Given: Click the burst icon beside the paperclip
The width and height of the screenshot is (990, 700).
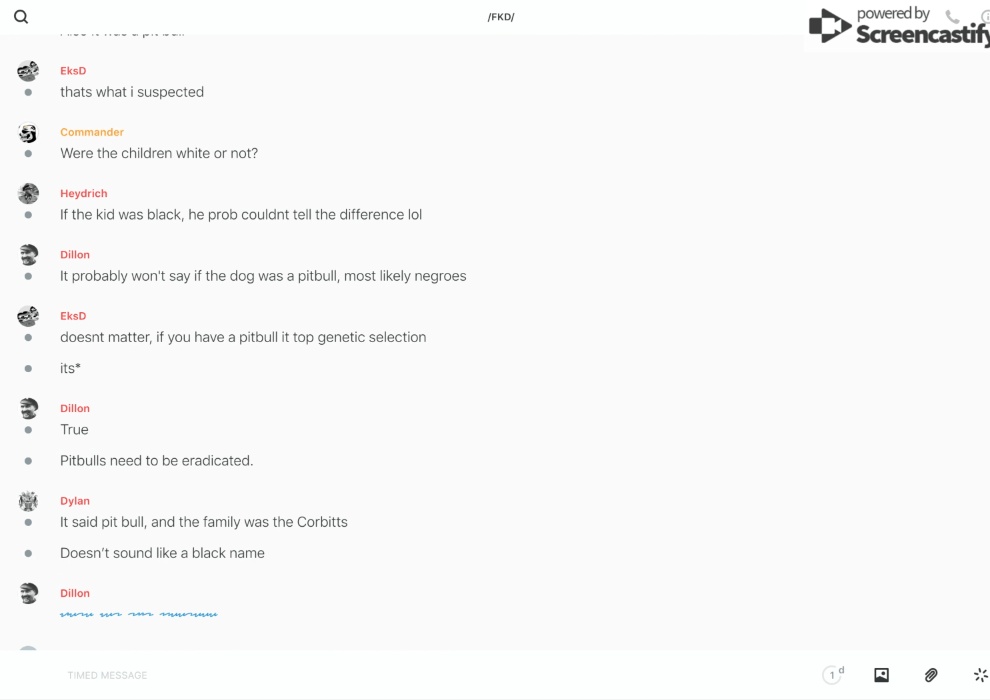Looking at the screenshot, I should tap(980, 675).
